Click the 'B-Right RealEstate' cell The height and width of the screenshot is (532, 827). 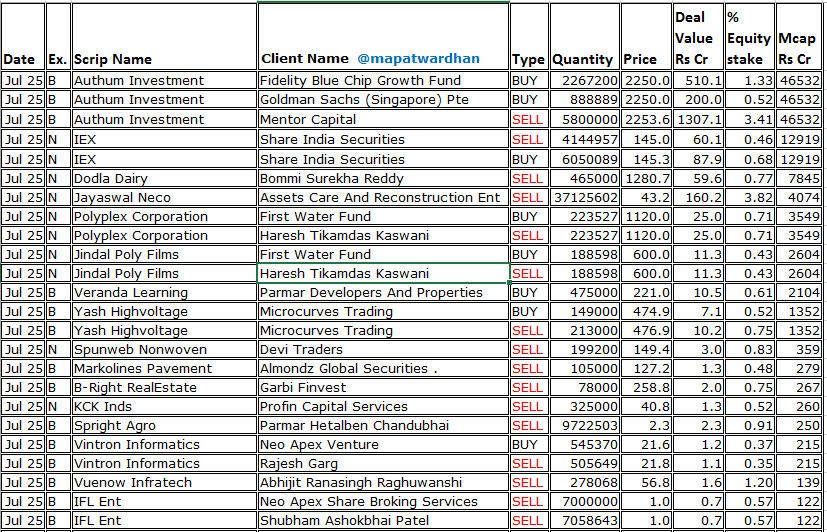point(164,388)
